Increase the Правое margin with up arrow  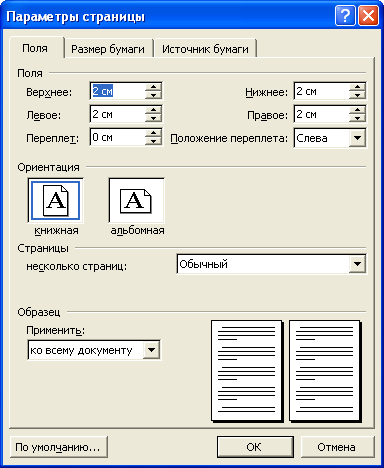(x=357, y=110)
